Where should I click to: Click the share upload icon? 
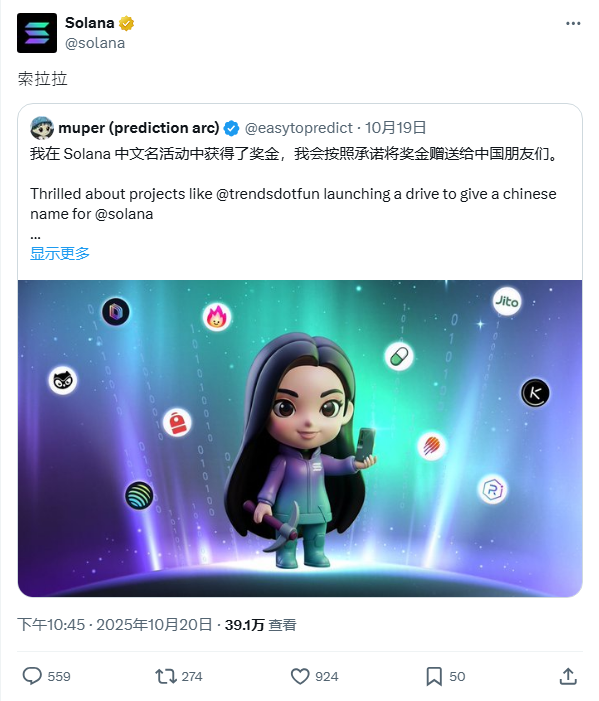pos(568,676)
